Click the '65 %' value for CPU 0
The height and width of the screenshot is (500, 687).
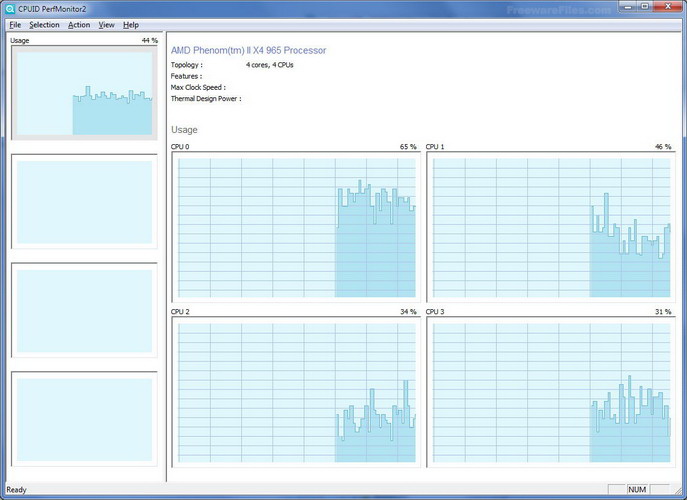(x=408, y=147)
